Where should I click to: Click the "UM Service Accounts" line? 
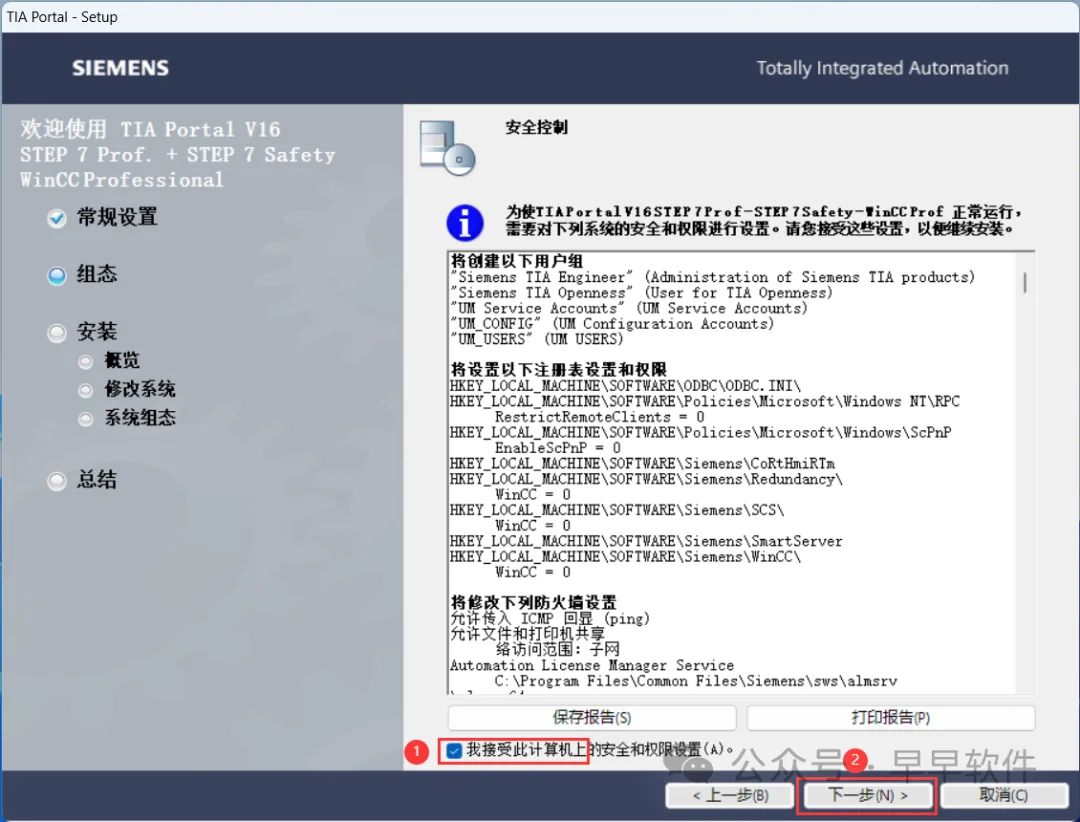[x=628, y=308]
